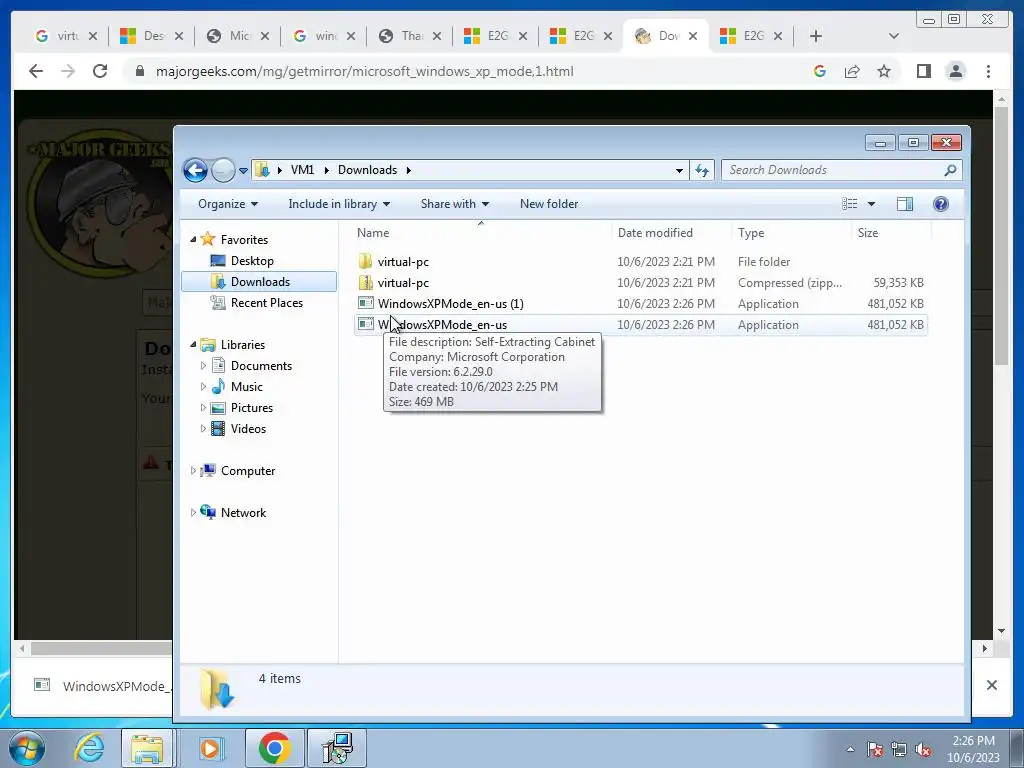
Task: Launch Internet Explorer from taskbar
Action: (89, 748)
